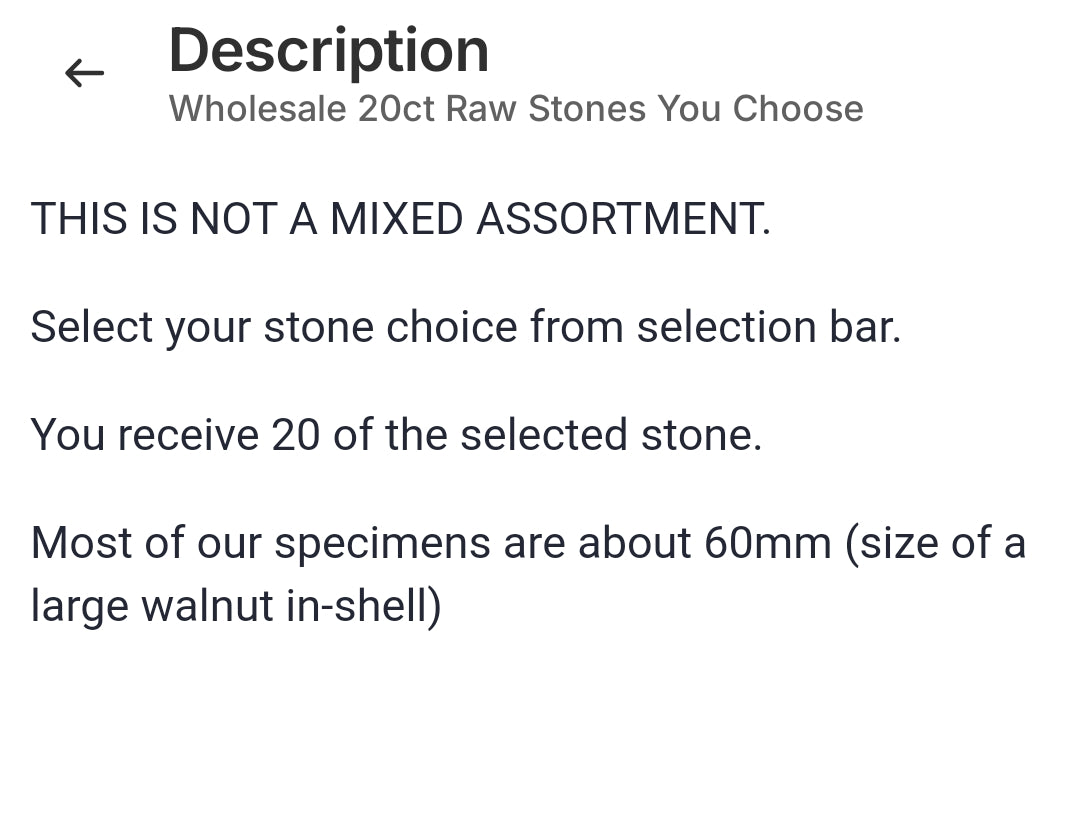
Task: Tap the word 'walnut'
Action: click(x=207, y=606)
